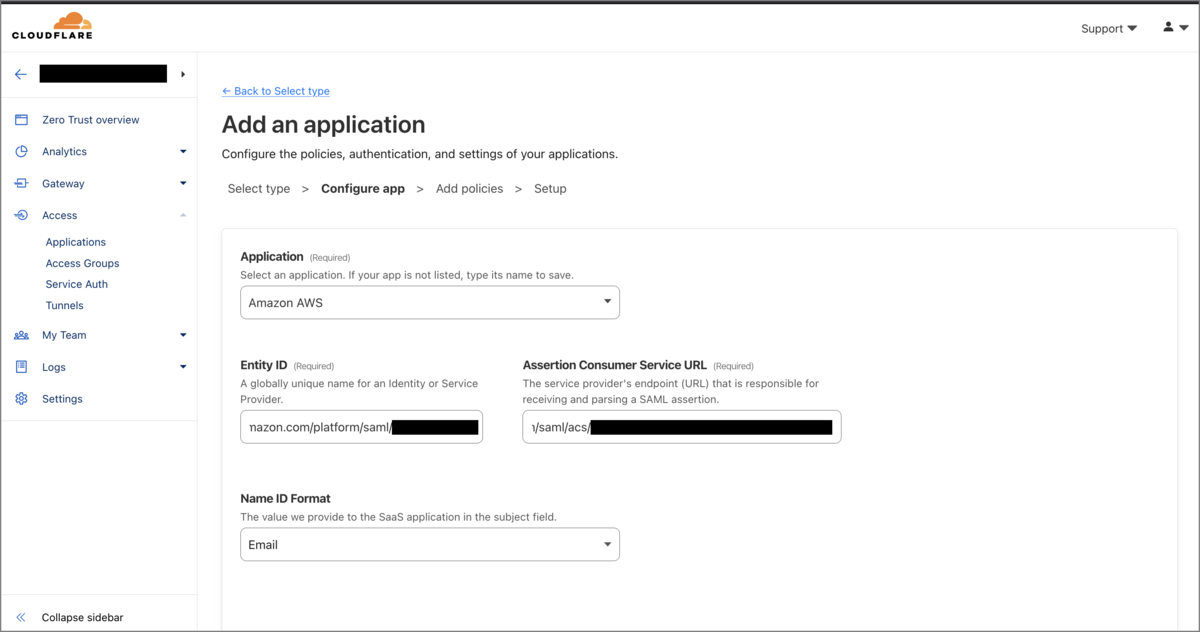Click the Zero Trust overview window icon

point(21,120)
